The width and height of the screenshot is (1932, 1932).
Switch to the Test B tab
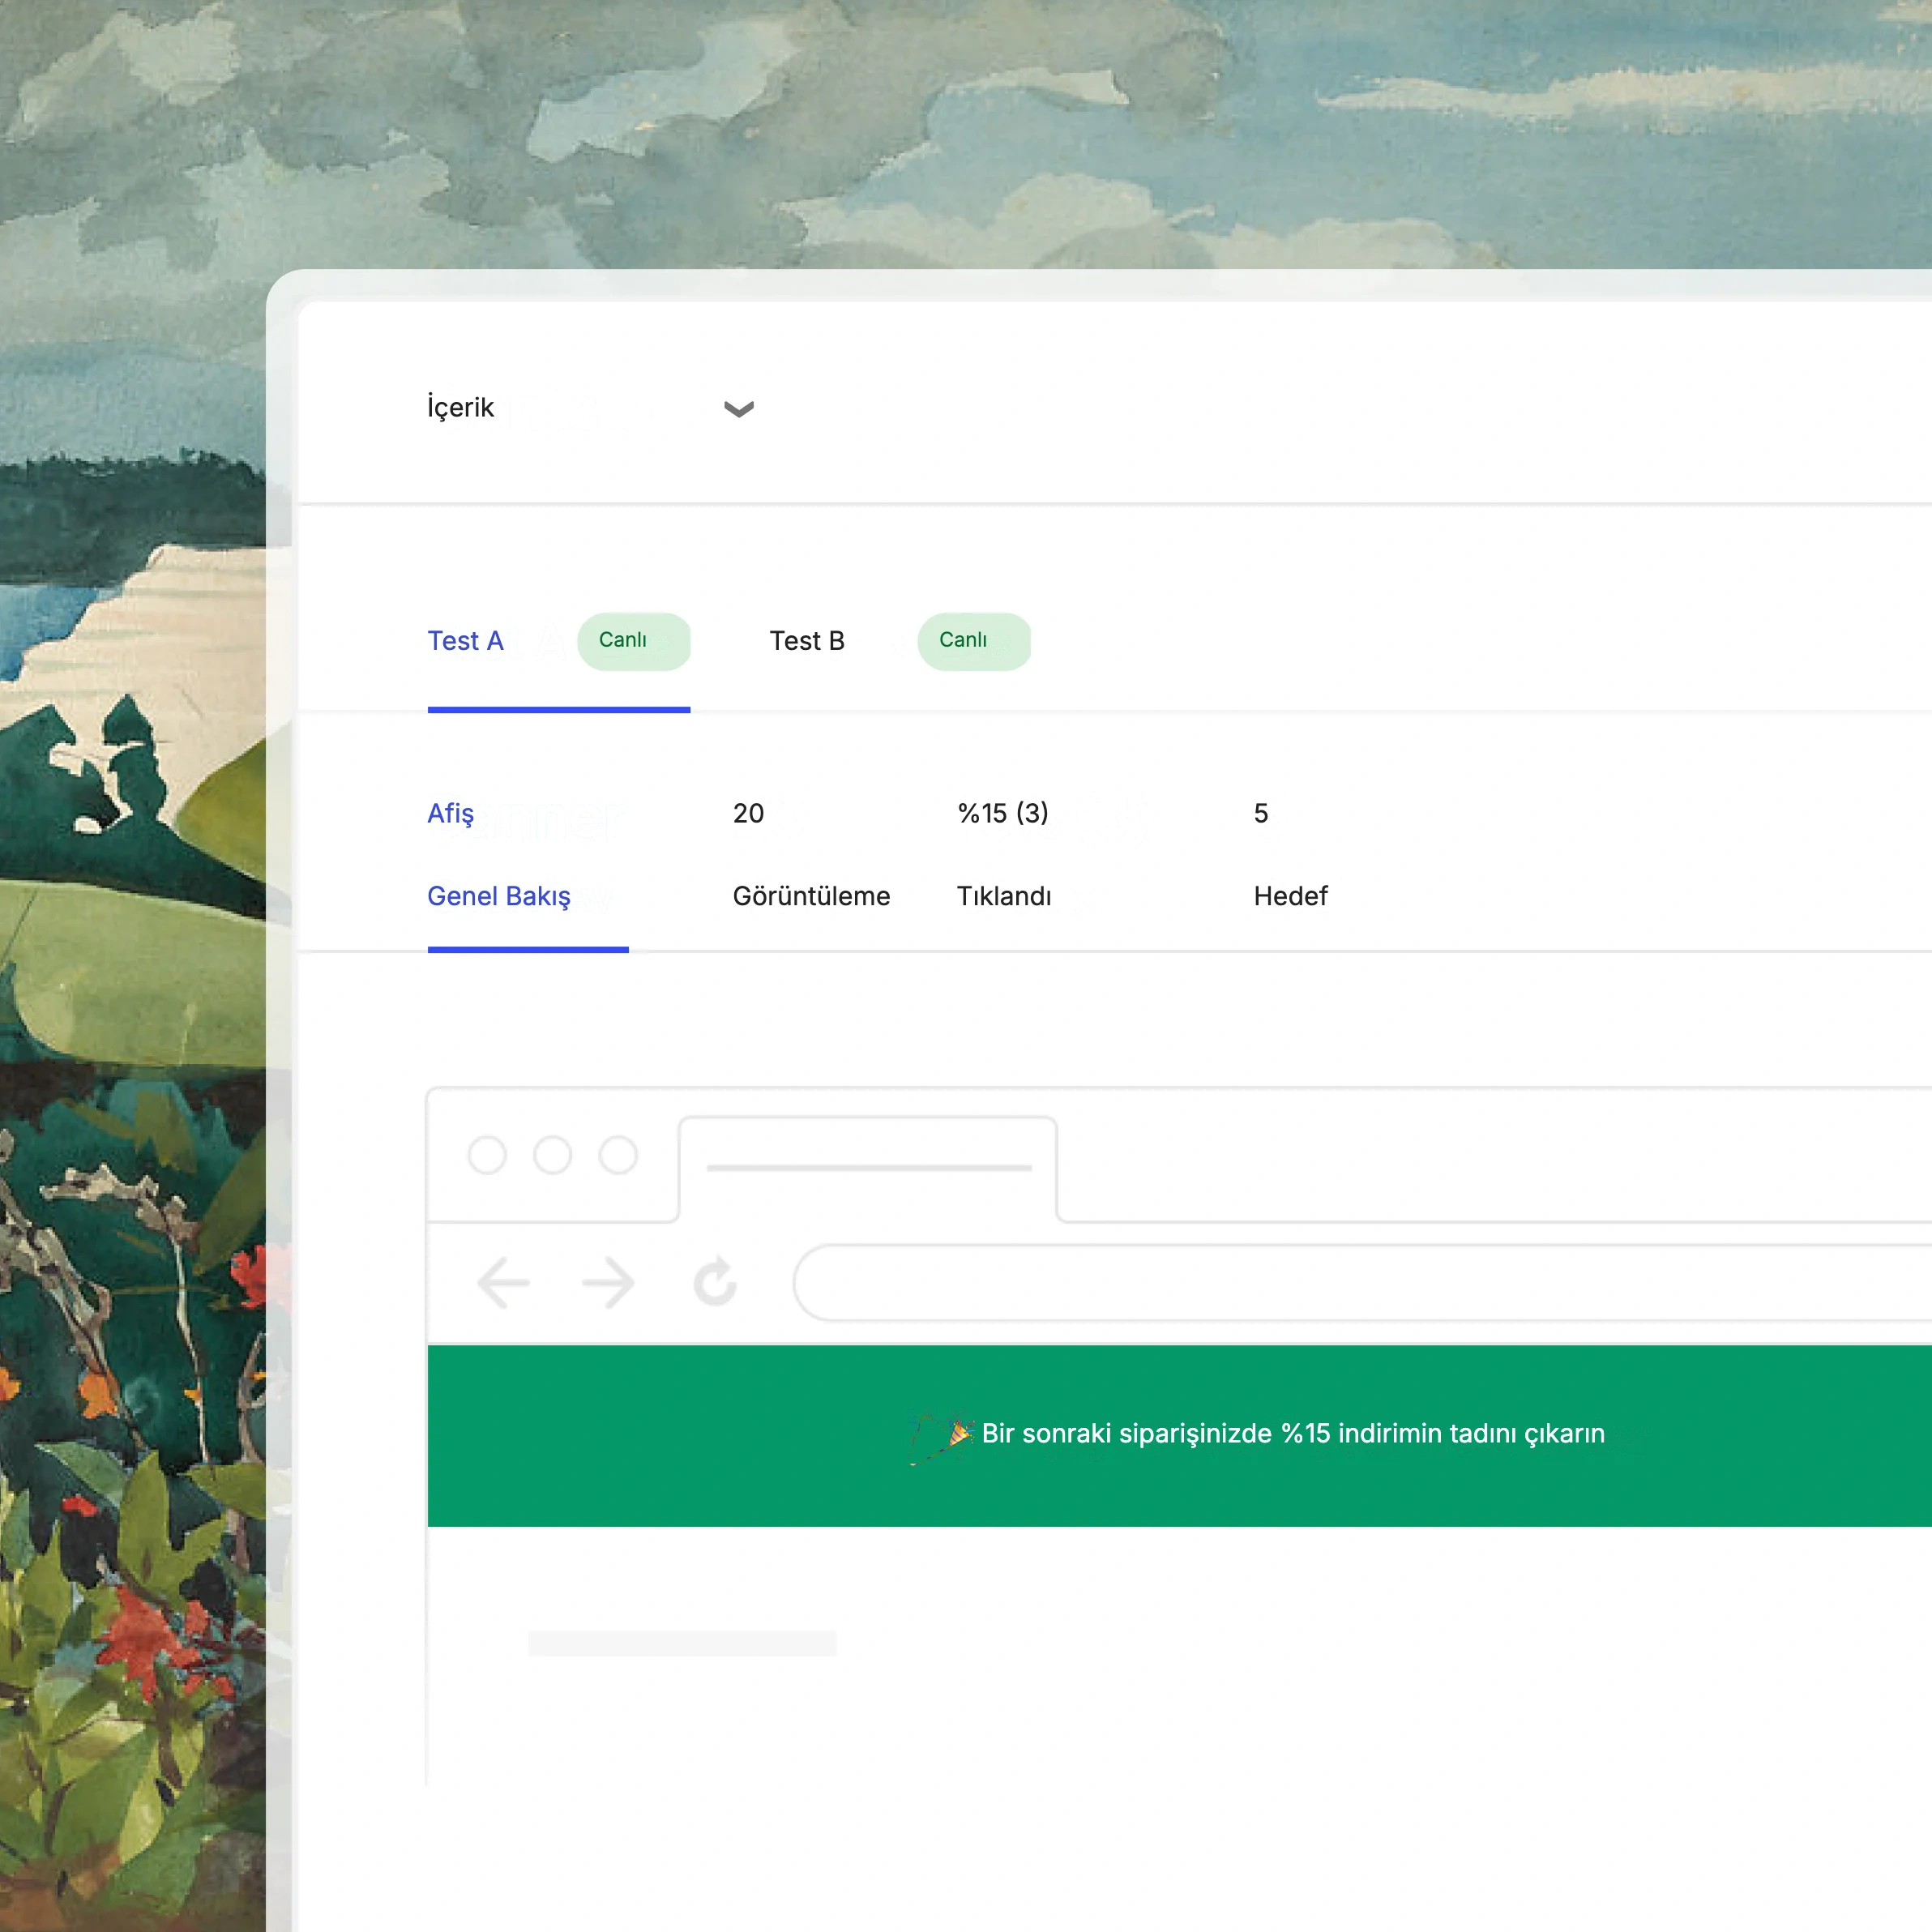click(899, 641)
